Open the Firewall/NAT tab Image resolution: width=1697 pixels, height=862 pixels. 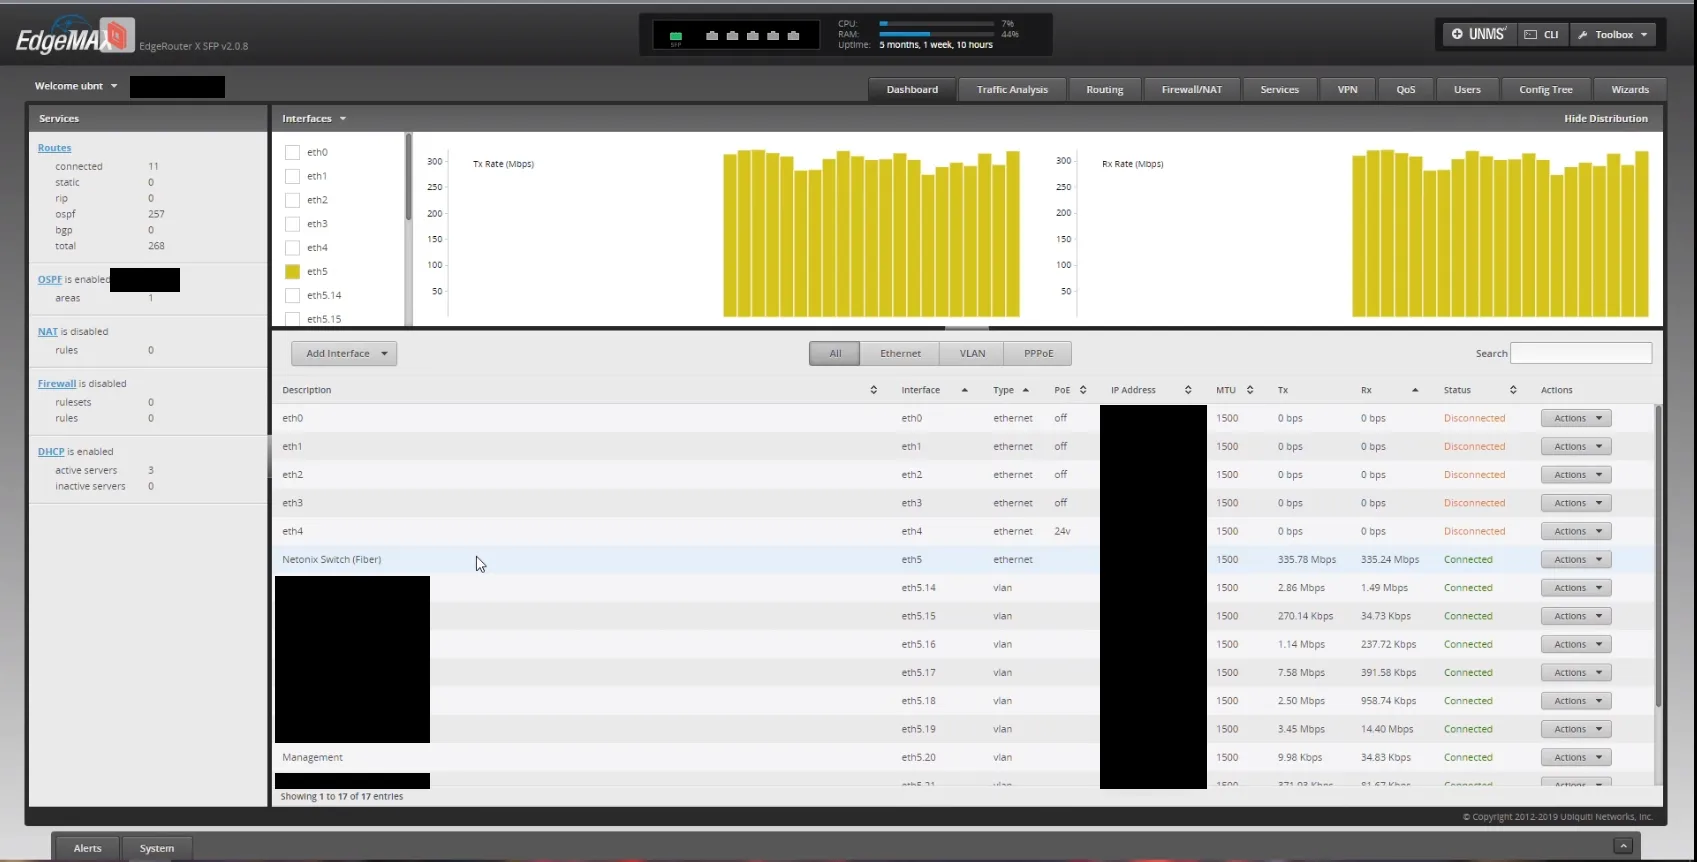point(1191,89)
